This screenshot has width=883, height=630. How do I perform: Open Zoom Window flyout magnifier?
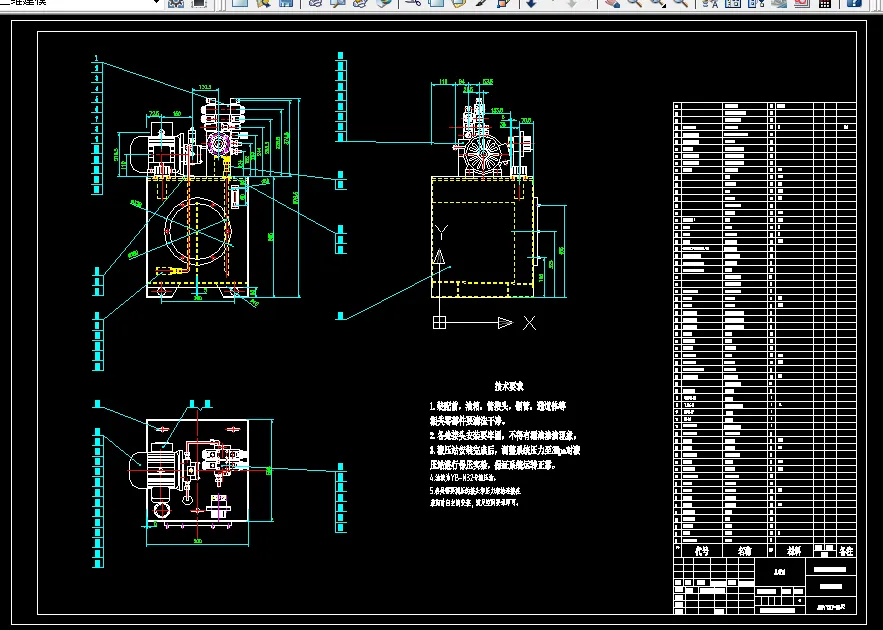[x=657, y=3]
